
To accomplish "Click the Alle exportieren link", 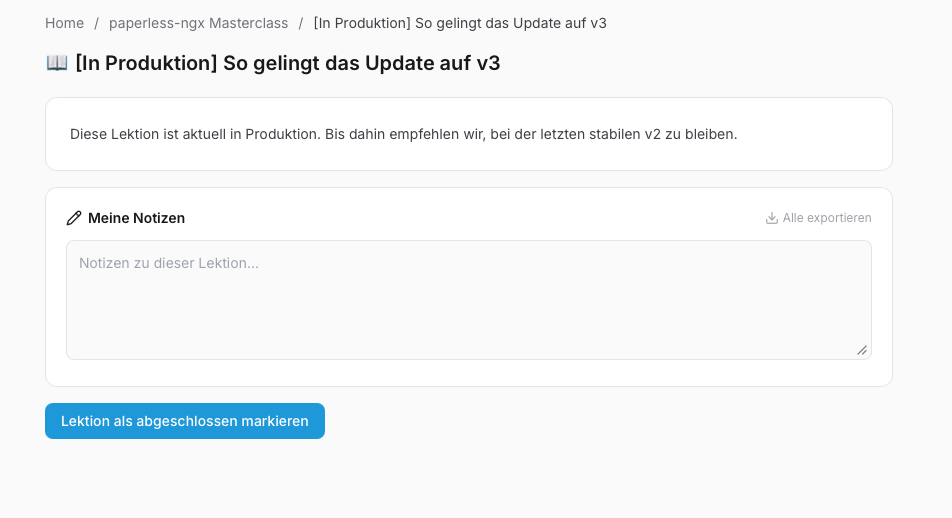I will pos(818,218).
